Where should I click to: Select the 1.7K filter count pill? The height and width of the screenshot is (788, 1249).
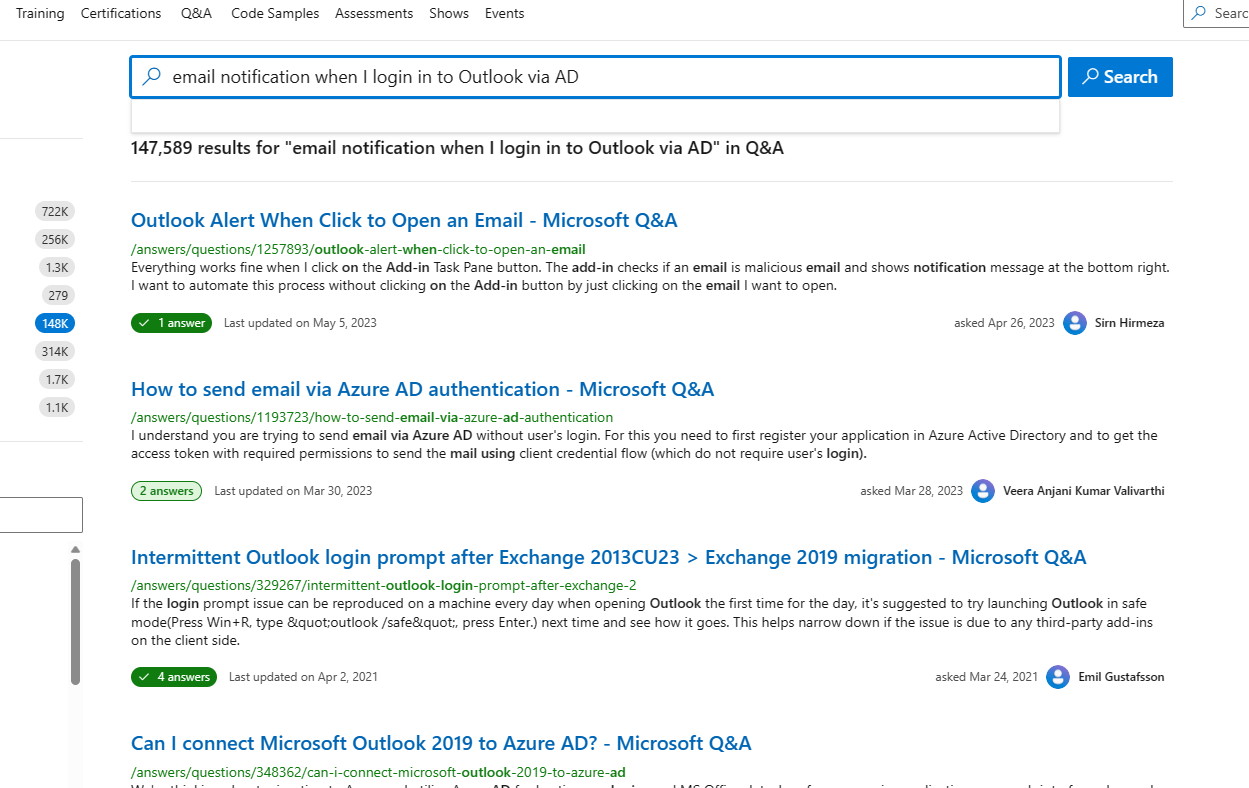click(x=56, y=379)
